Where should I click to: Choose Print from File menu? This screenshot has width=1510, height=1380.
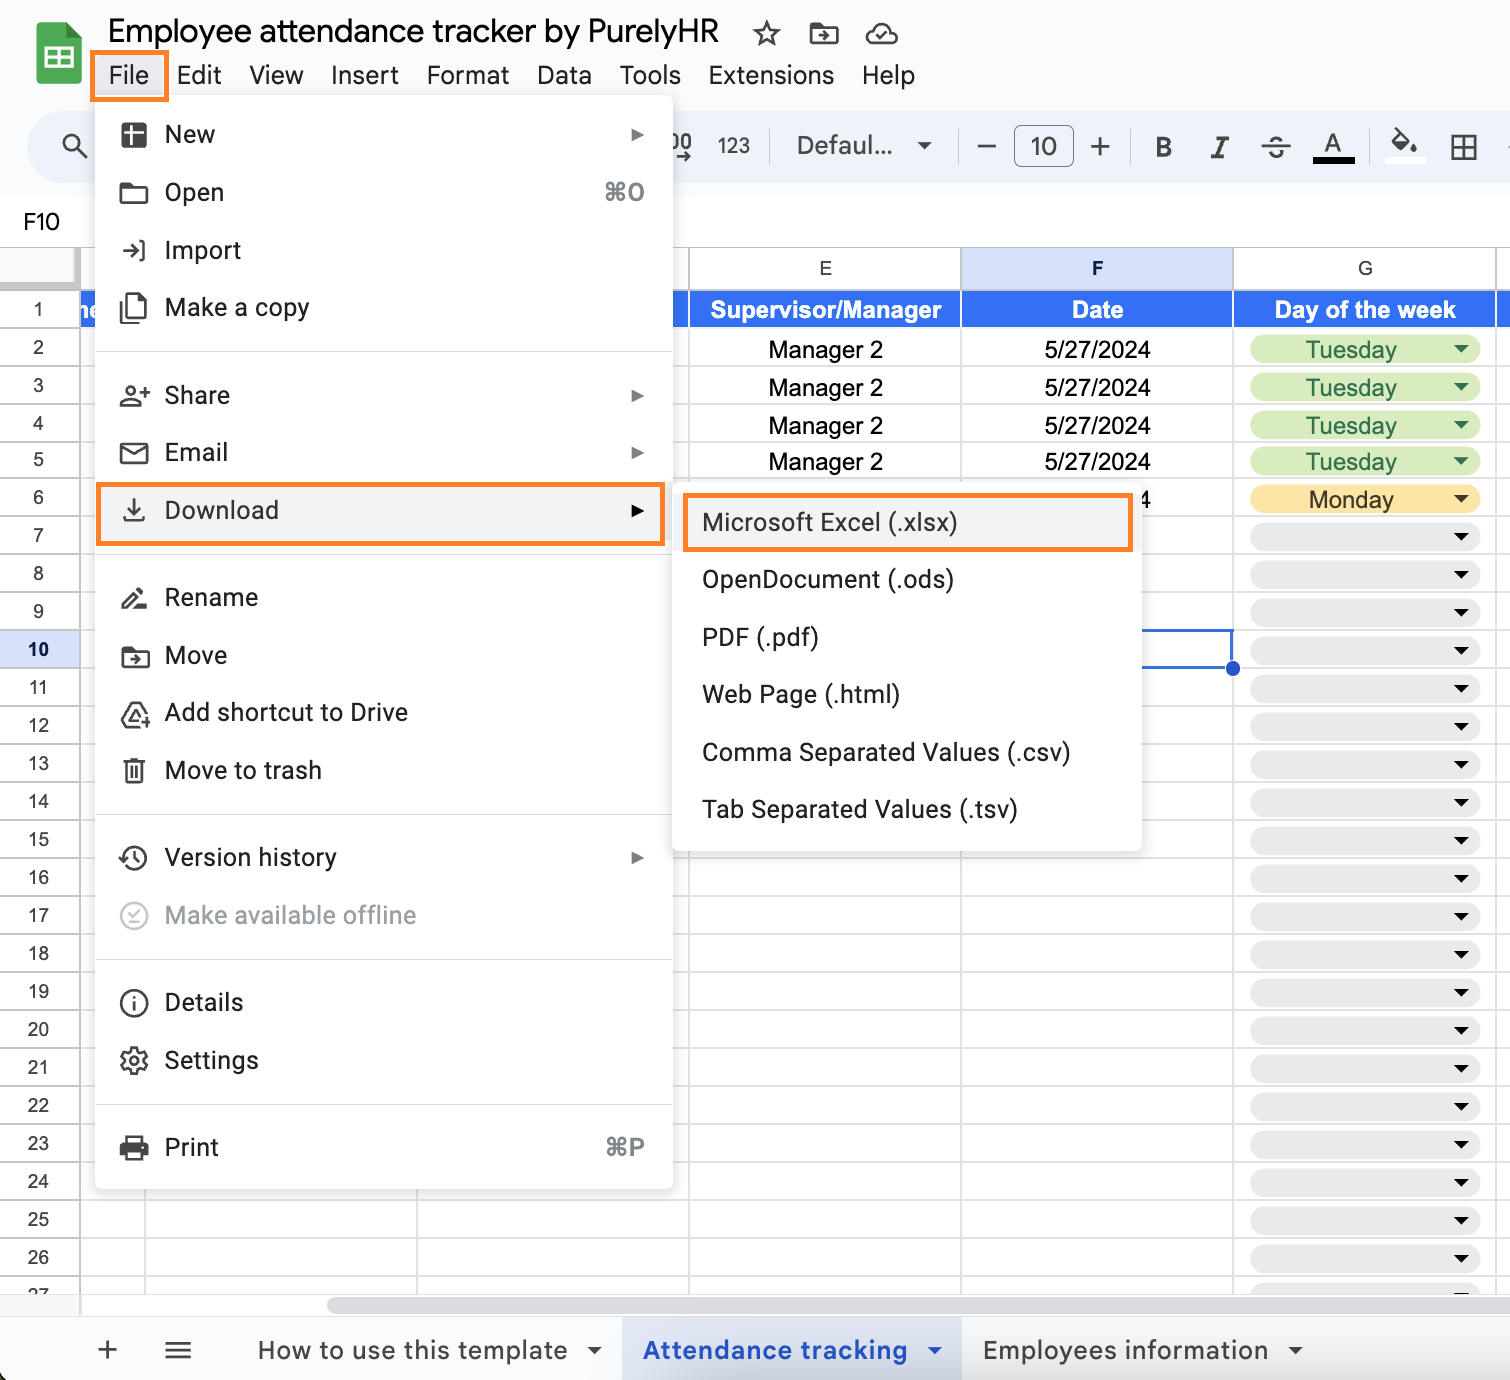384,1148
